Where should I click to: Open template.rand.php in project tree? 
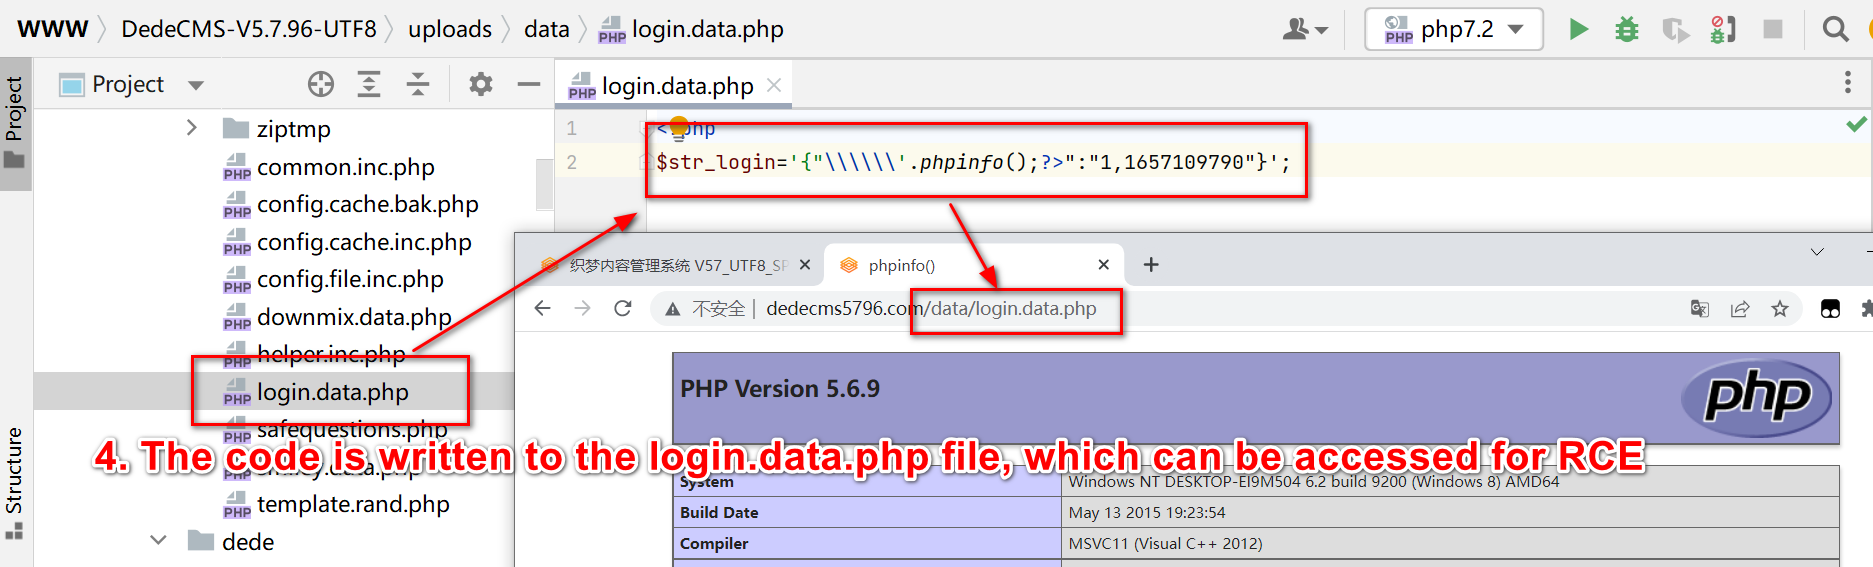pos(353,504)
